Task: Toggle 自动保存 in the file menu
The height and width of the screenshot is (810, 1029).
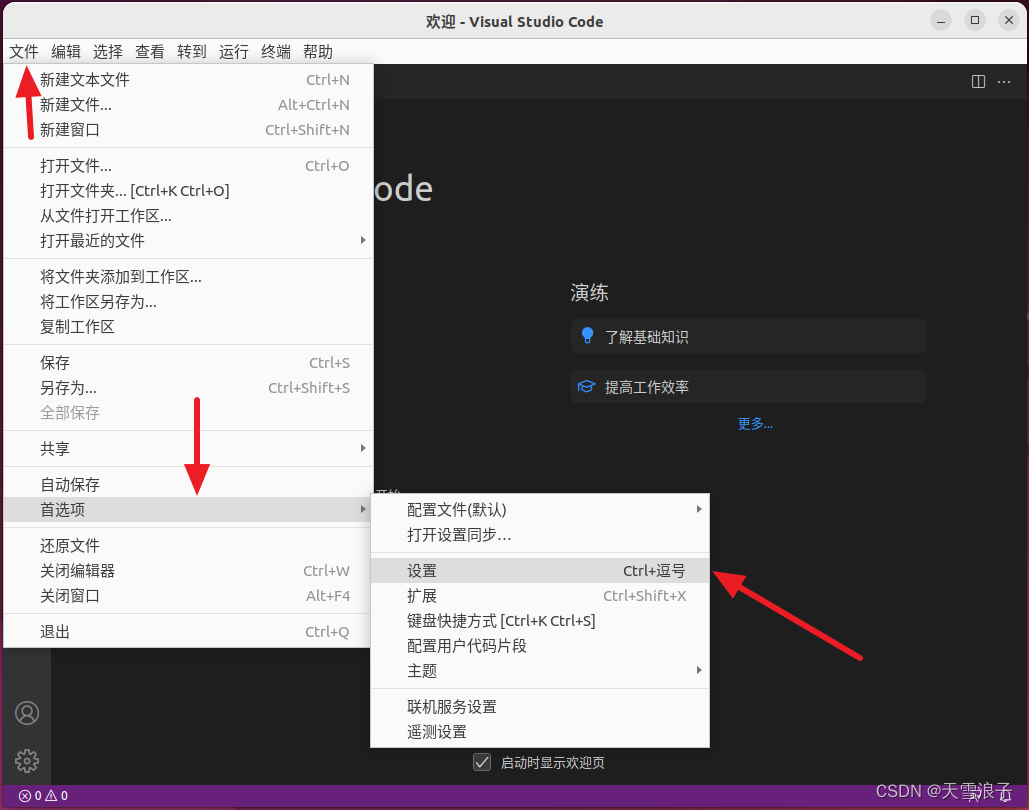Action: 188,484
